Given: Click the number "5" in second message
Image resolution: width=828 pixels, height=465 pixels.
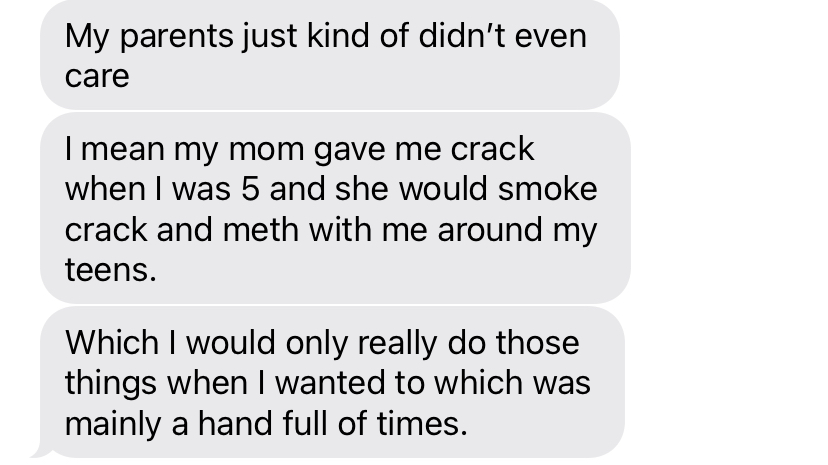Looking at the screenshot, I should pos(250,189).
